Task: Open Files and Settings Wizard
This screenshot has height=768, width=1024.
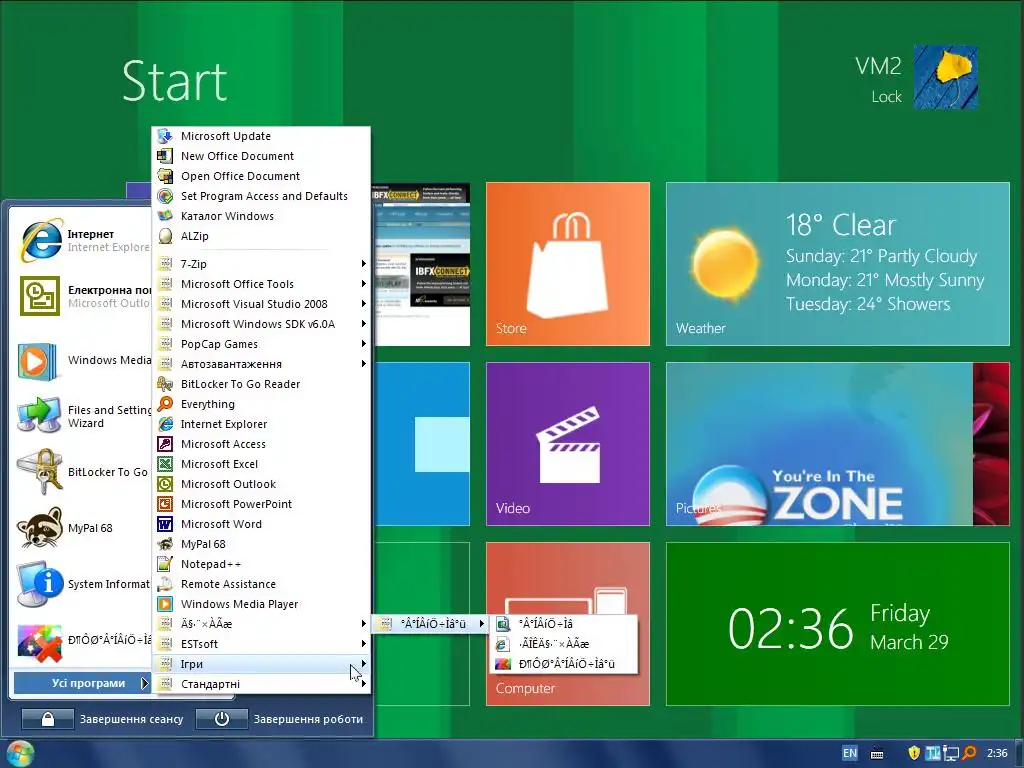Action: click(82, 416)
